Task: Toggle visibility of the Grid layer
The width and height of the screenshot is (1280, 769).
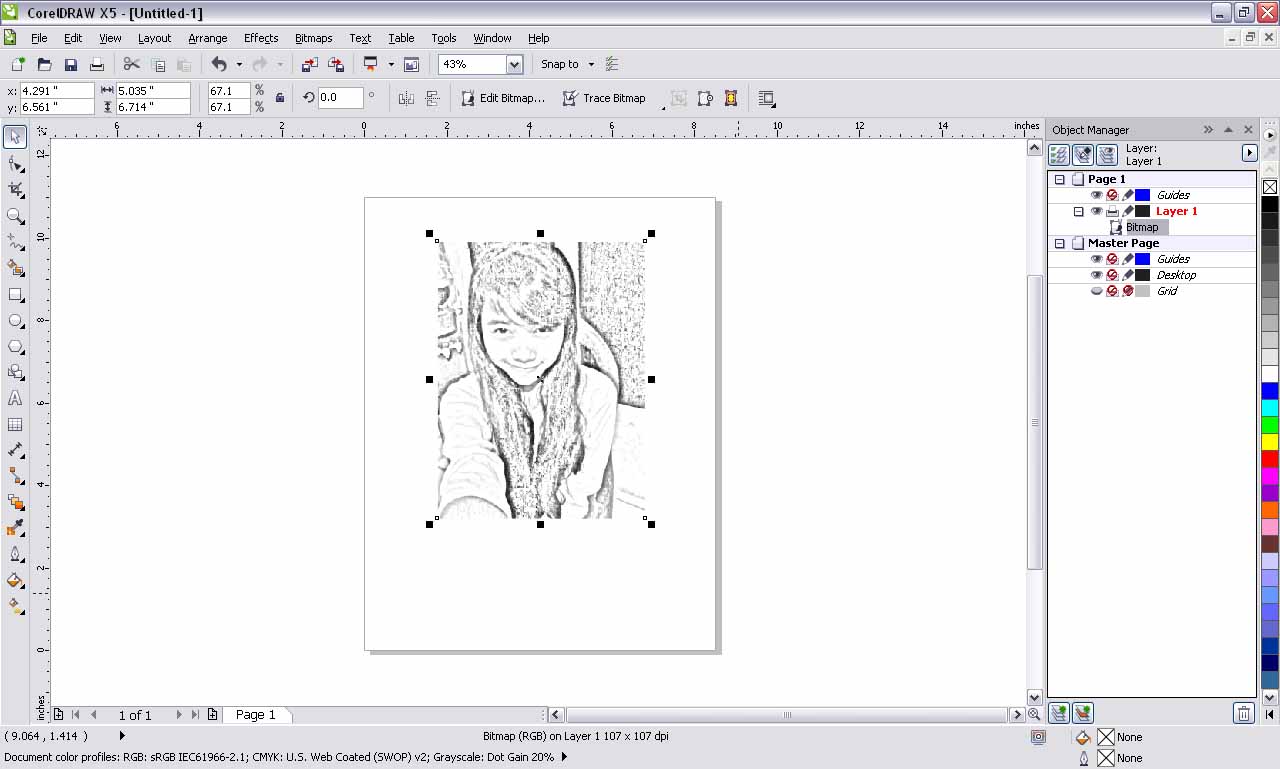Action: (1096, 291)
